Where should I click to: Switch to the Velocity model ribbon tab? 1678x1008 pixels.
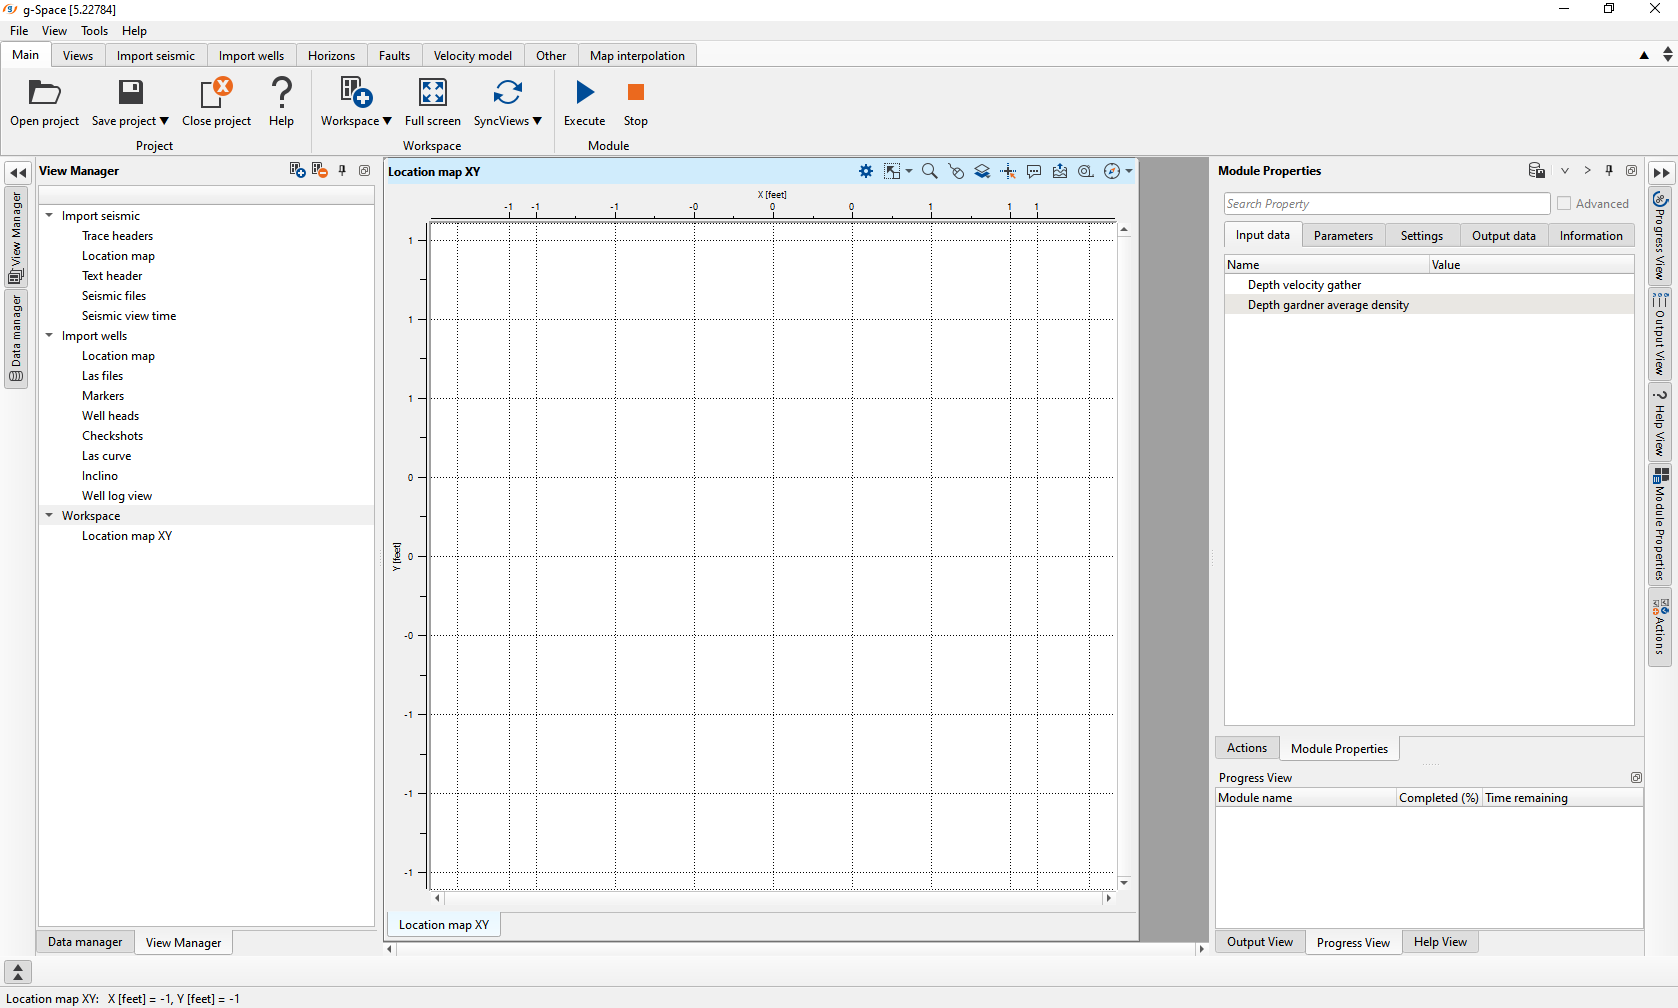click(x=472, y=55)
